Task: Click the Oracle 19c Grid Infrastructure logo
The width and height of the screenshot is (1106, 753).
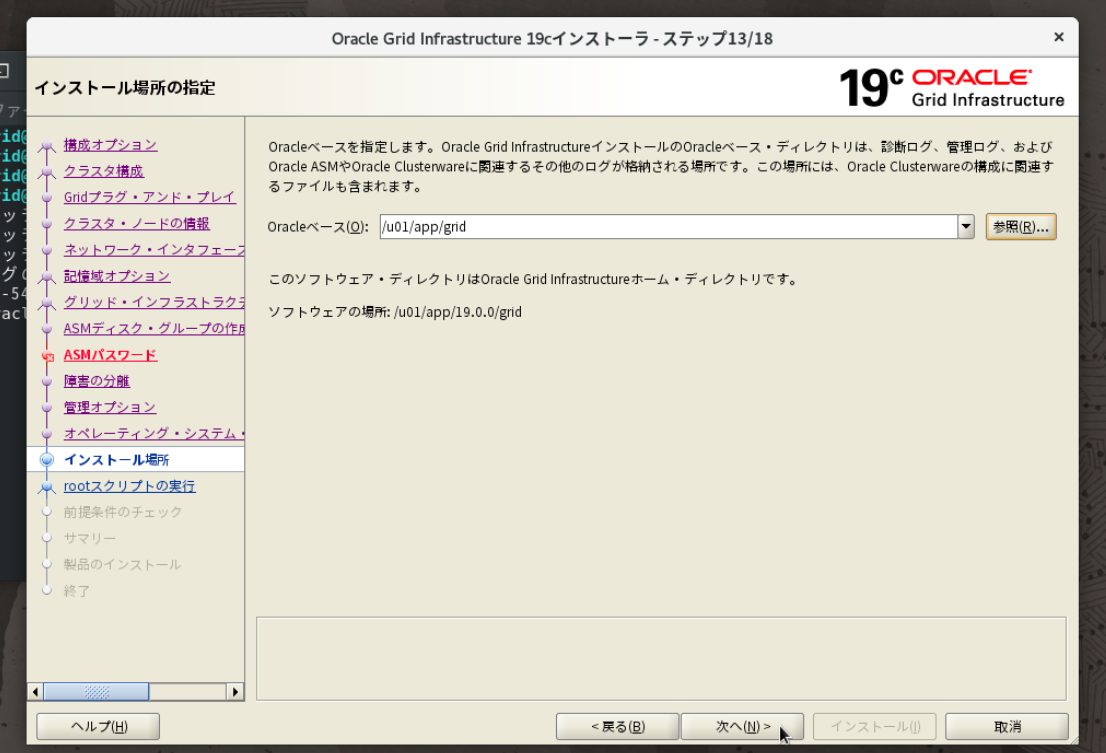Action: pos(952,87)
